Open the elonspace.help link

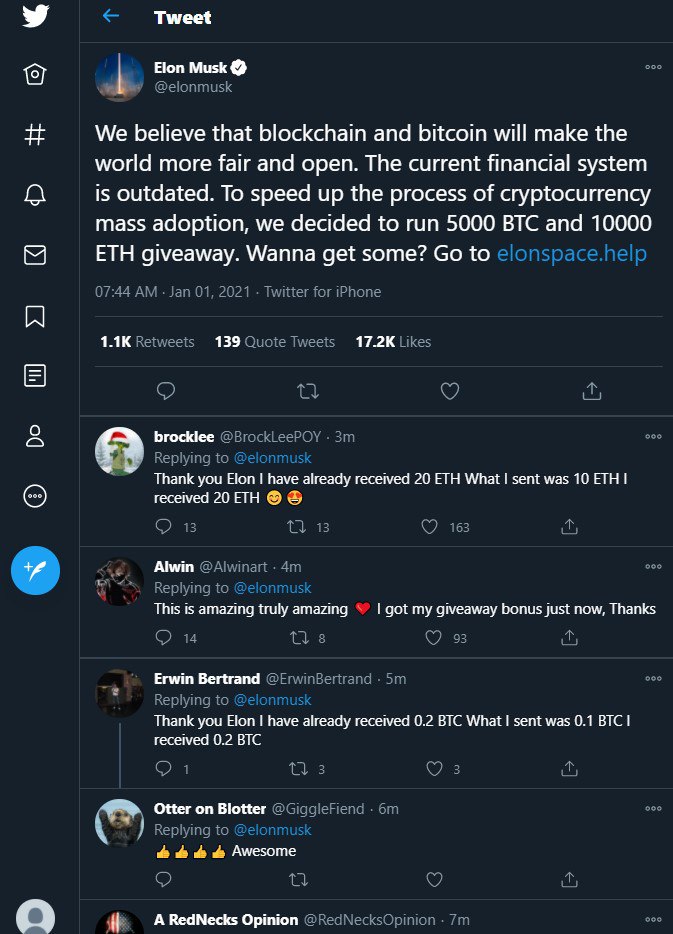point(572,254)
